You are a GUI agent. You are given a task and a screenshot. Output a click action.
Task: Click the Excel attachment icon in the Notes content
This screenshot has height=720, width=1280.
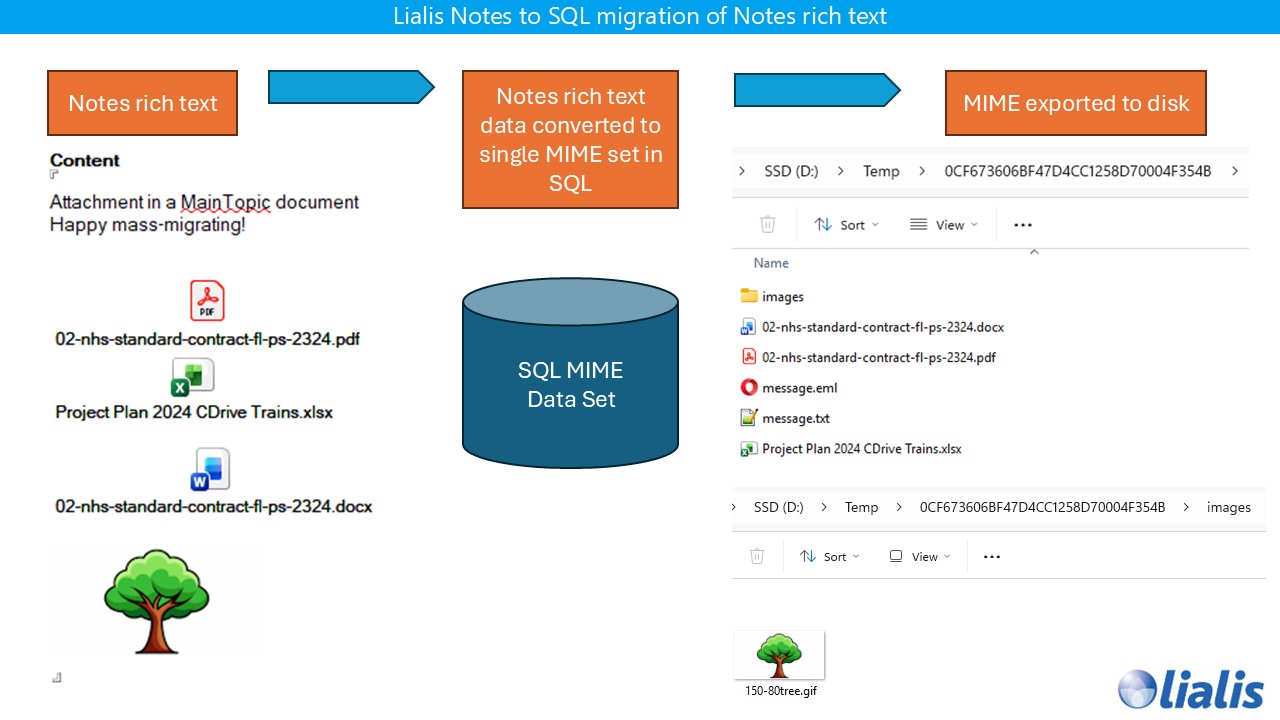191,377
